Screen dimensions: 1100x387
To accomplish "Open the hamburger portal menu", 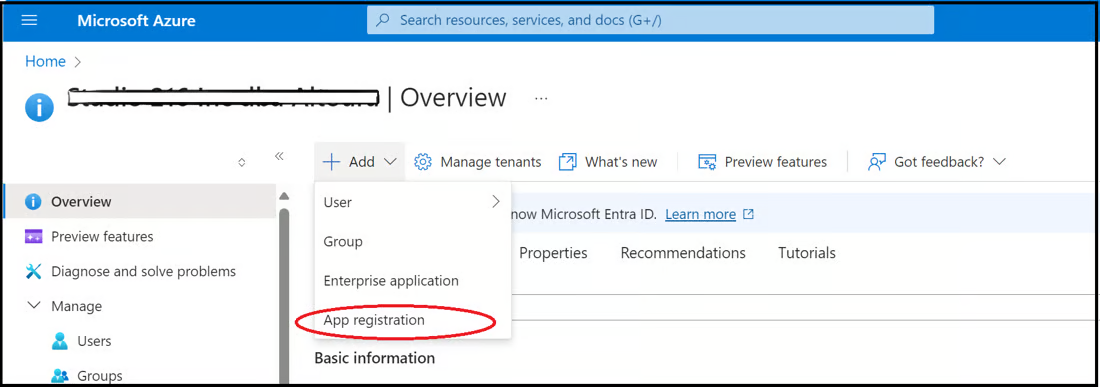I will 29,20.
